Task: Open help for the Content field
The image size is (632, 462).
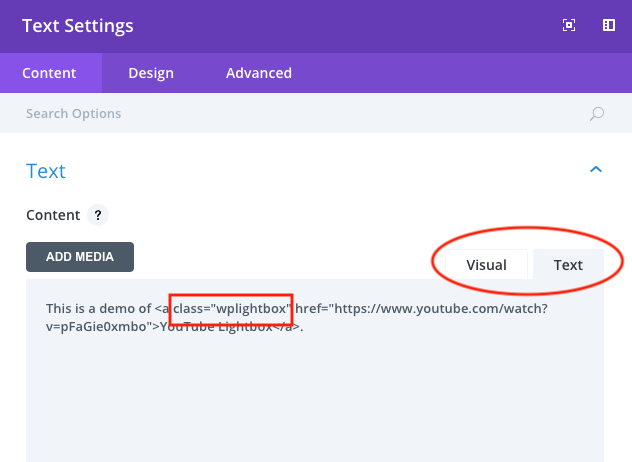Action: pyautogui.click(x=97, y=215)
